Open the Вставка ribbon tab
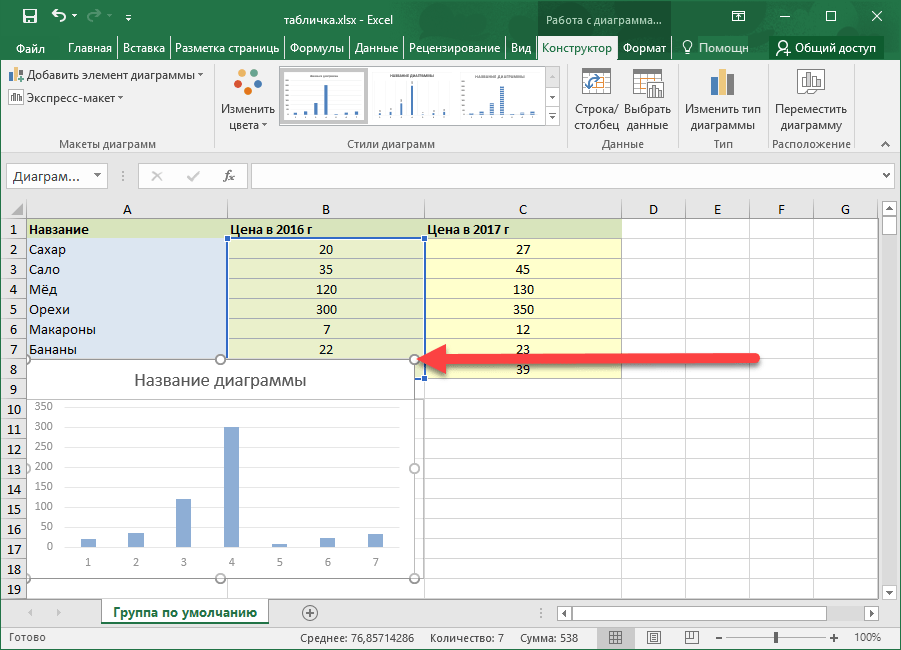This screenshot has height=650, width=901. 144,47
